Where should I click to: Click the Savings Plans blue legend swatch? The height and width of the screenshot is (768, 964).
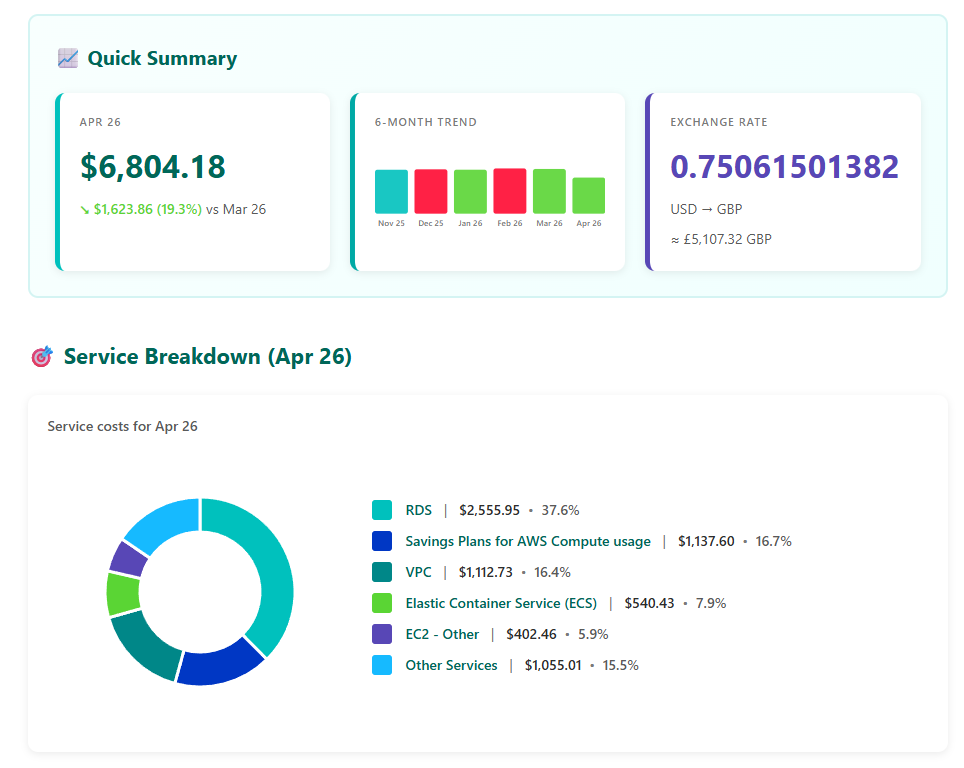tap(382, 541)
